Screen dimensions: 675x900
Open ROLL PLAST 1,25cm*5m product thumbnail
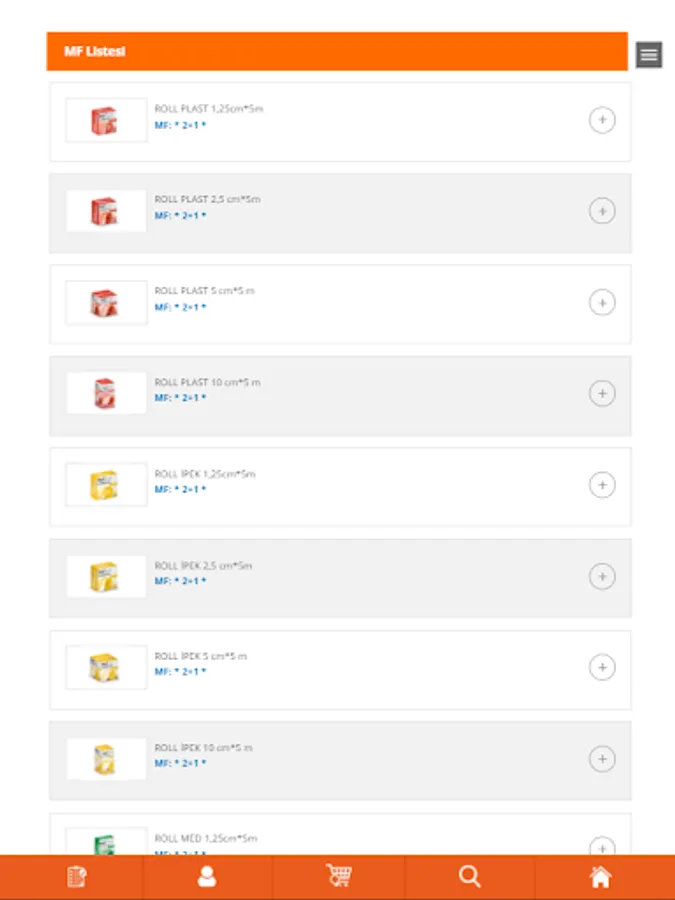pos(106,121)
